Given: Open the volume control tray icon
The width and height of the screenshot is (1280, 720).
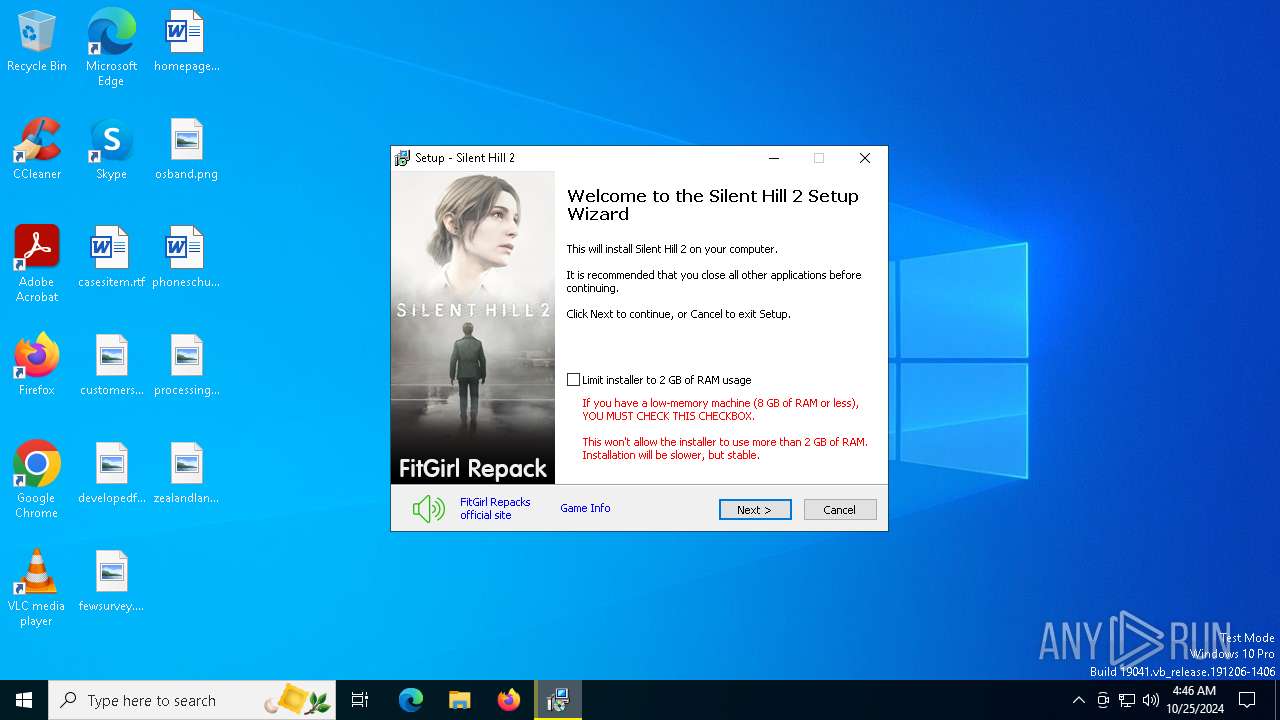Looking at the screenshot, I should point(1151,700).
